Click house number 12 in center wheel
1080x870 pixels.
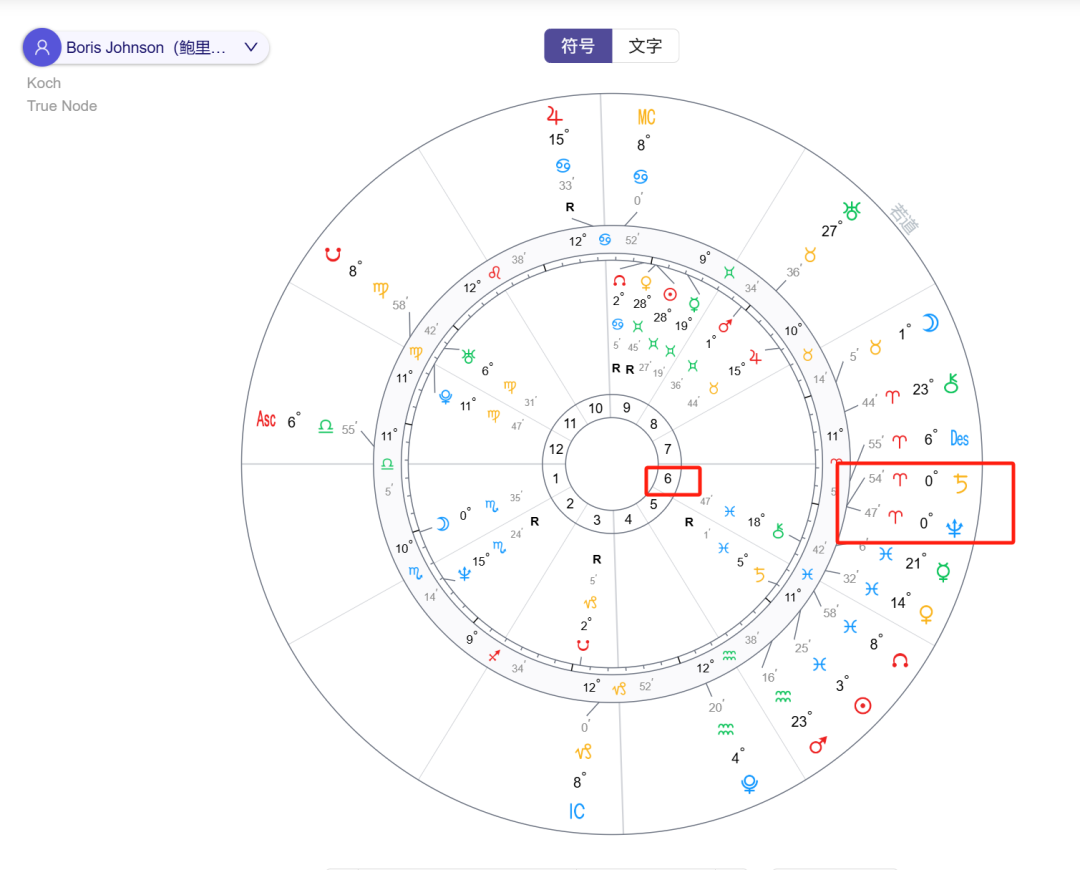pyautogui.click(x=557, y=450)
